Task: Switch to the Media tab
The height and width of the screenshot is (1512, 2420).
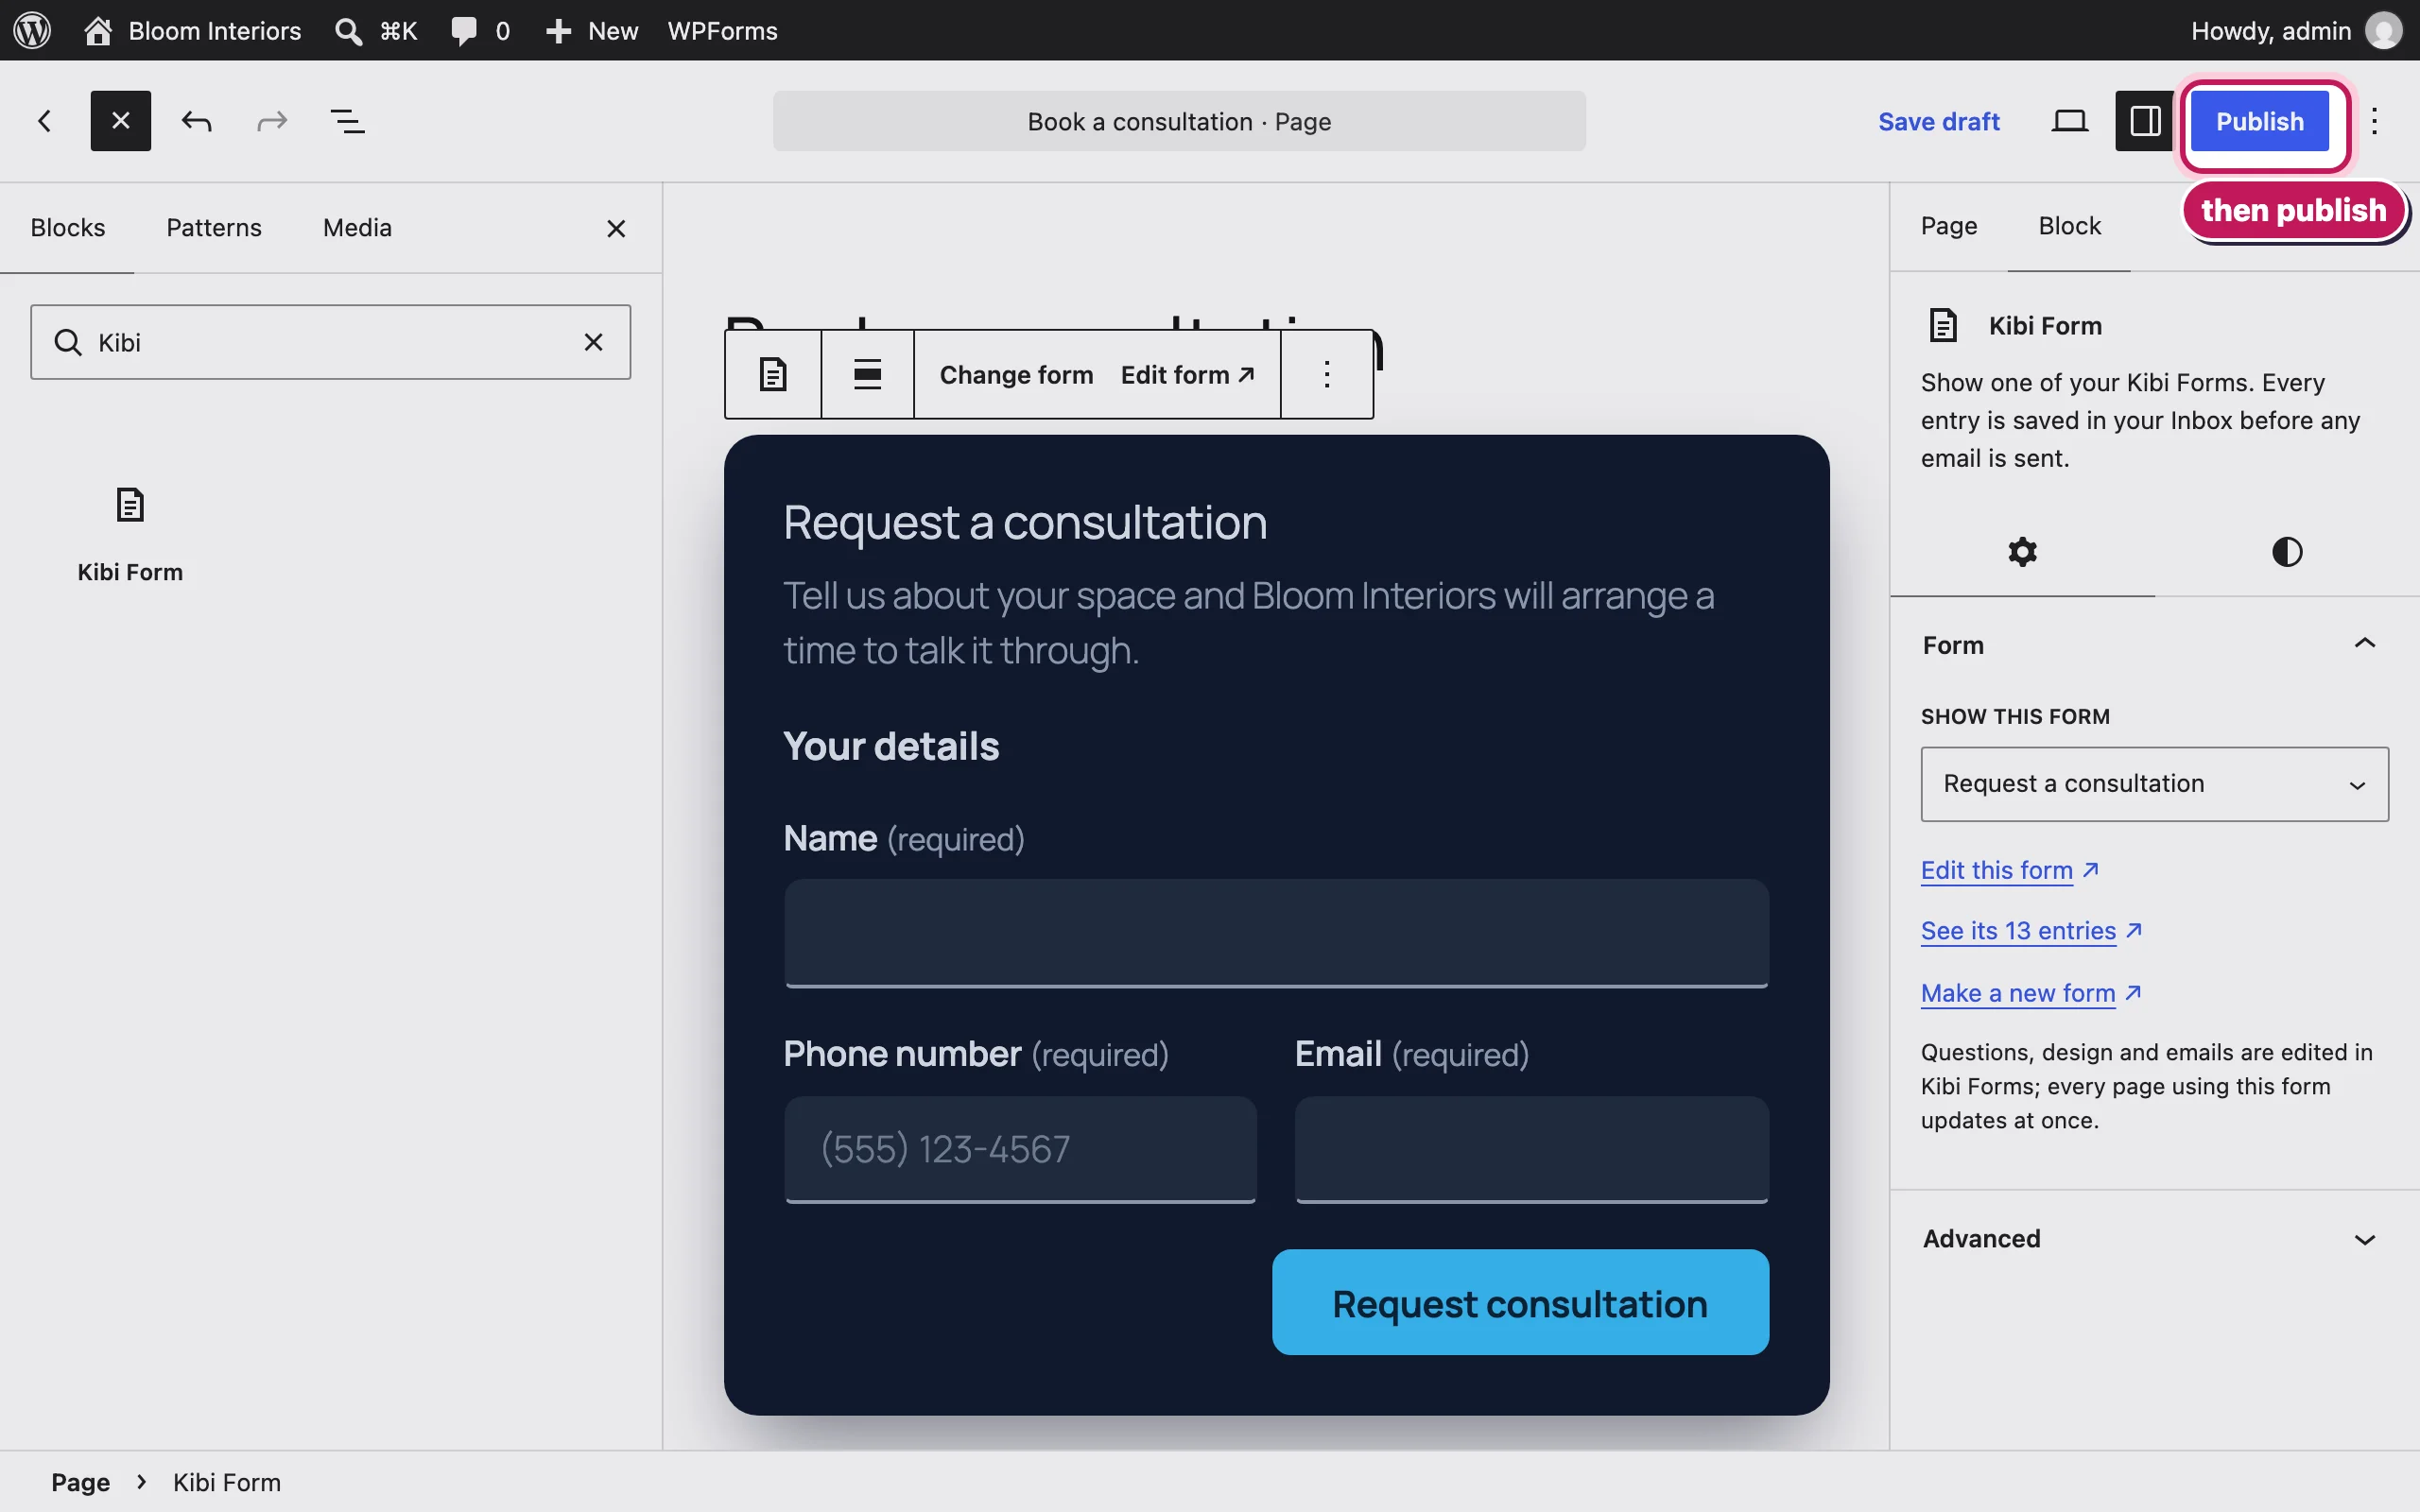Action: point(357,228)
